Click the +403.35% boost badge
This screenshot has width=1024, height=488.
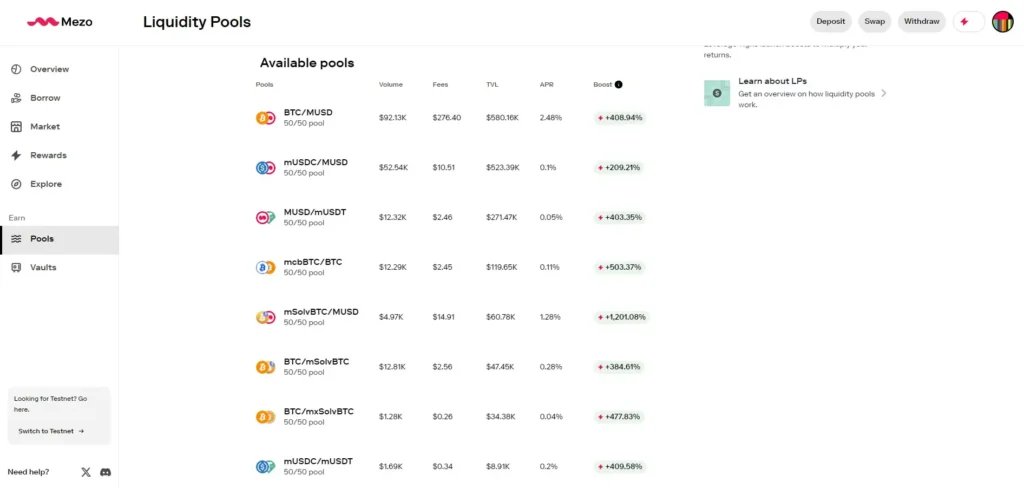(620, 218)
